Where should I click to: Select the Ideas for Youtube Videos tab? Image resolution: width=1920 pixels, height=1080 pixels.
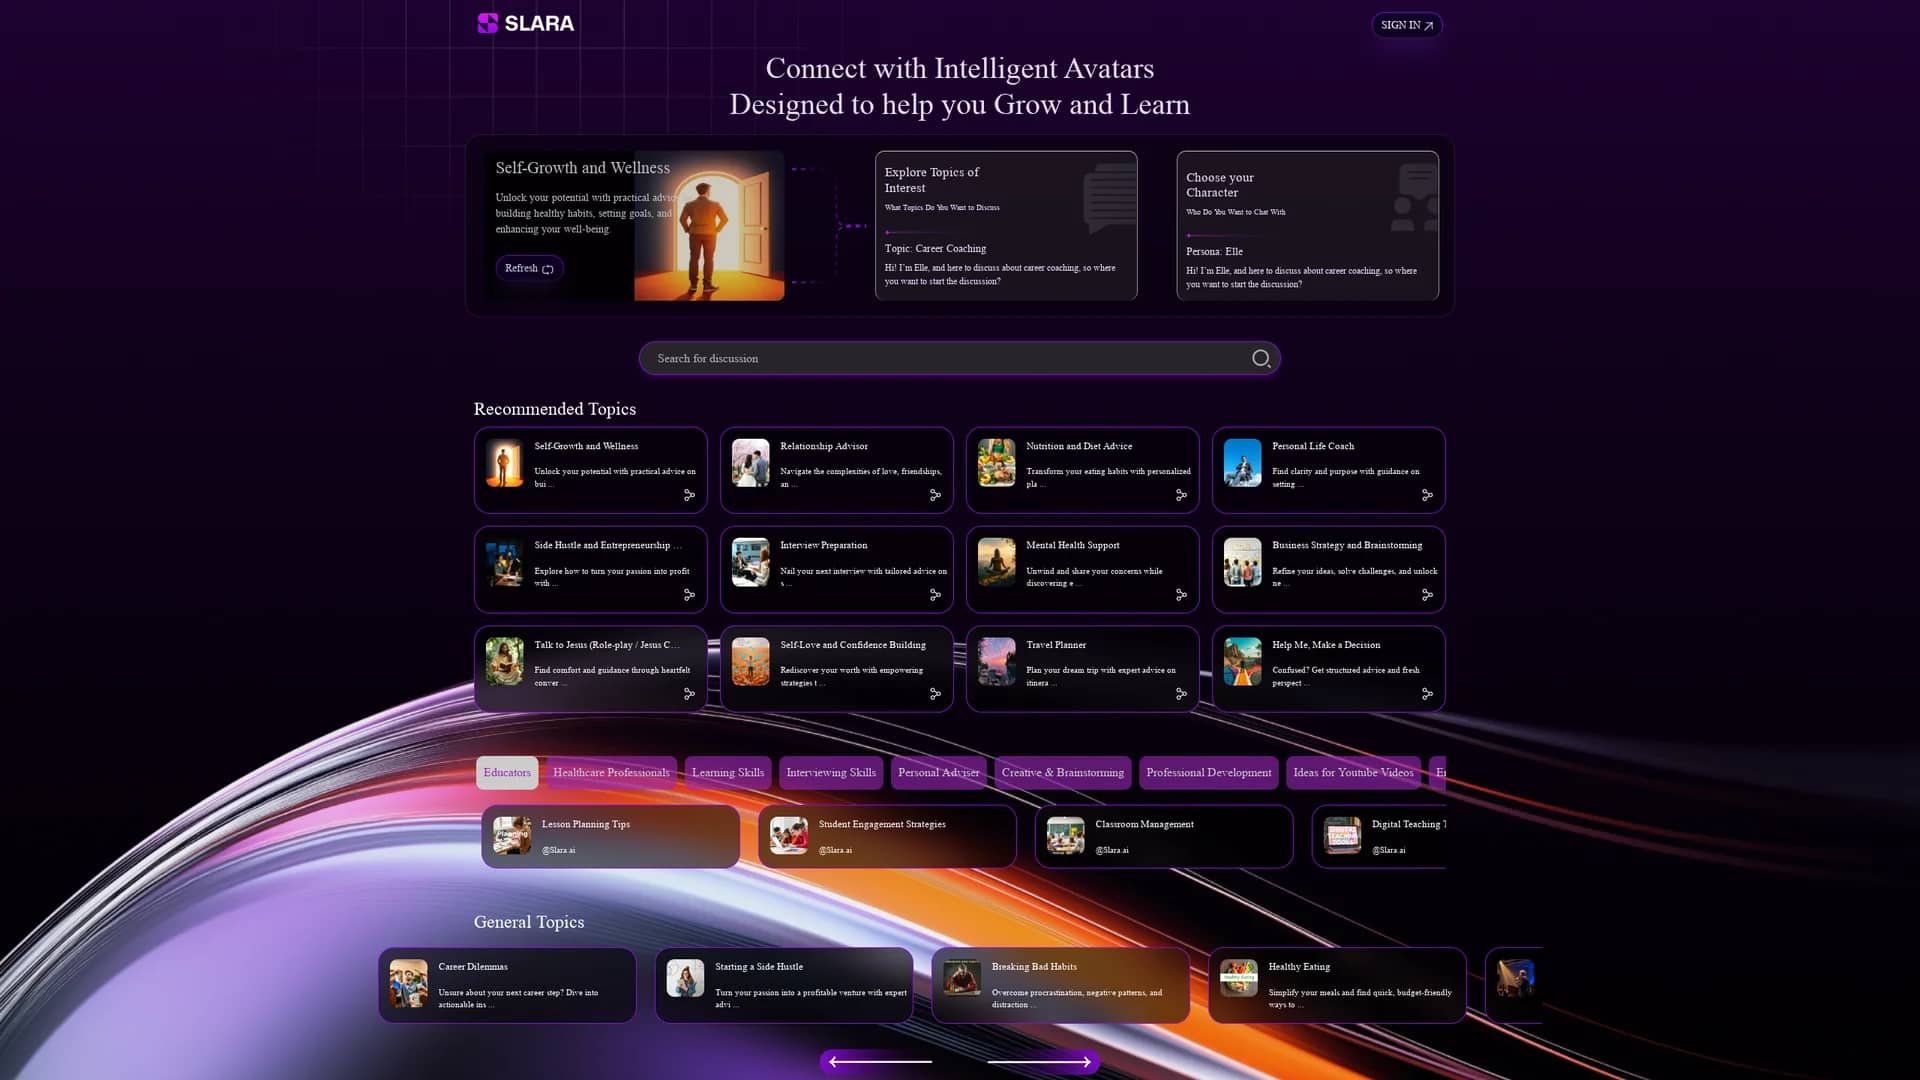click(1353, 773)
